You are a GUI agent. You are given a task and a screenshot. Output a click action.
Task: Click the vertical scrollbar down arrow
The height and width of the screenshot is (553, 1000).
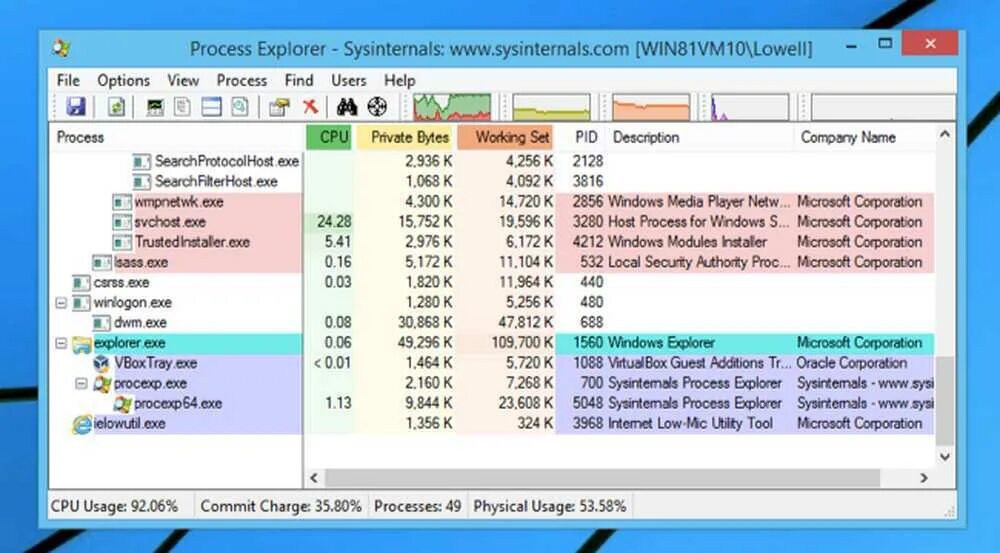pos(945,457)
